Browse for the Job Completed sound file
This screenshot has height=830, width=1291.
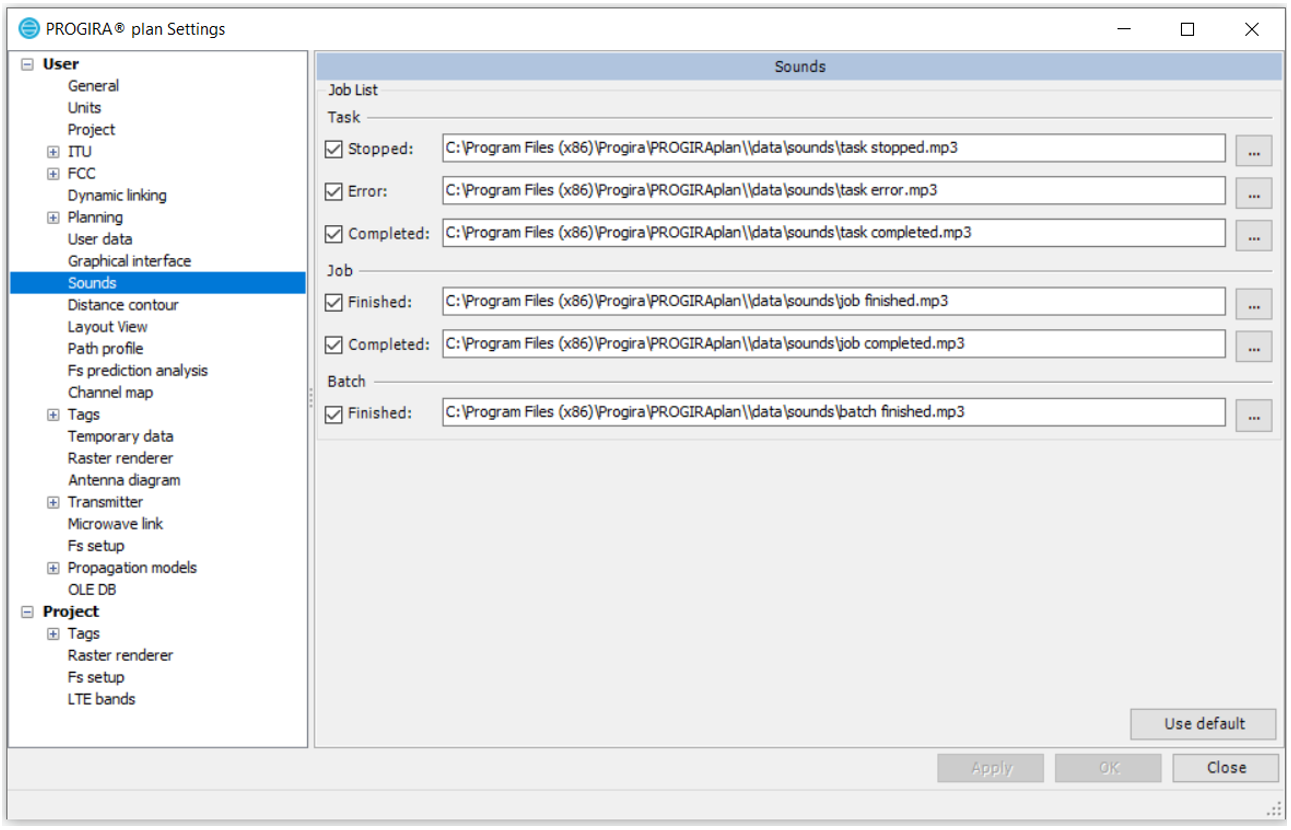pos(1254,346)
